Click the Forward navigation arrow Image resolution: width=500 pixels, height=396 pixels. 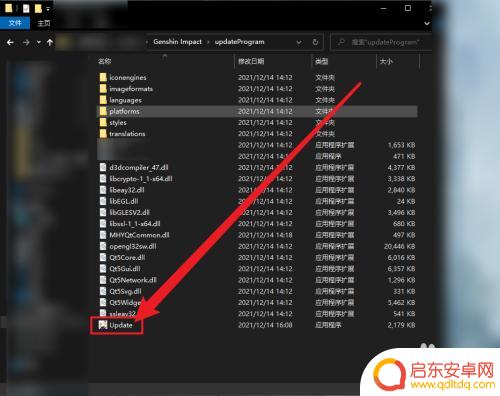coord(26,42)
